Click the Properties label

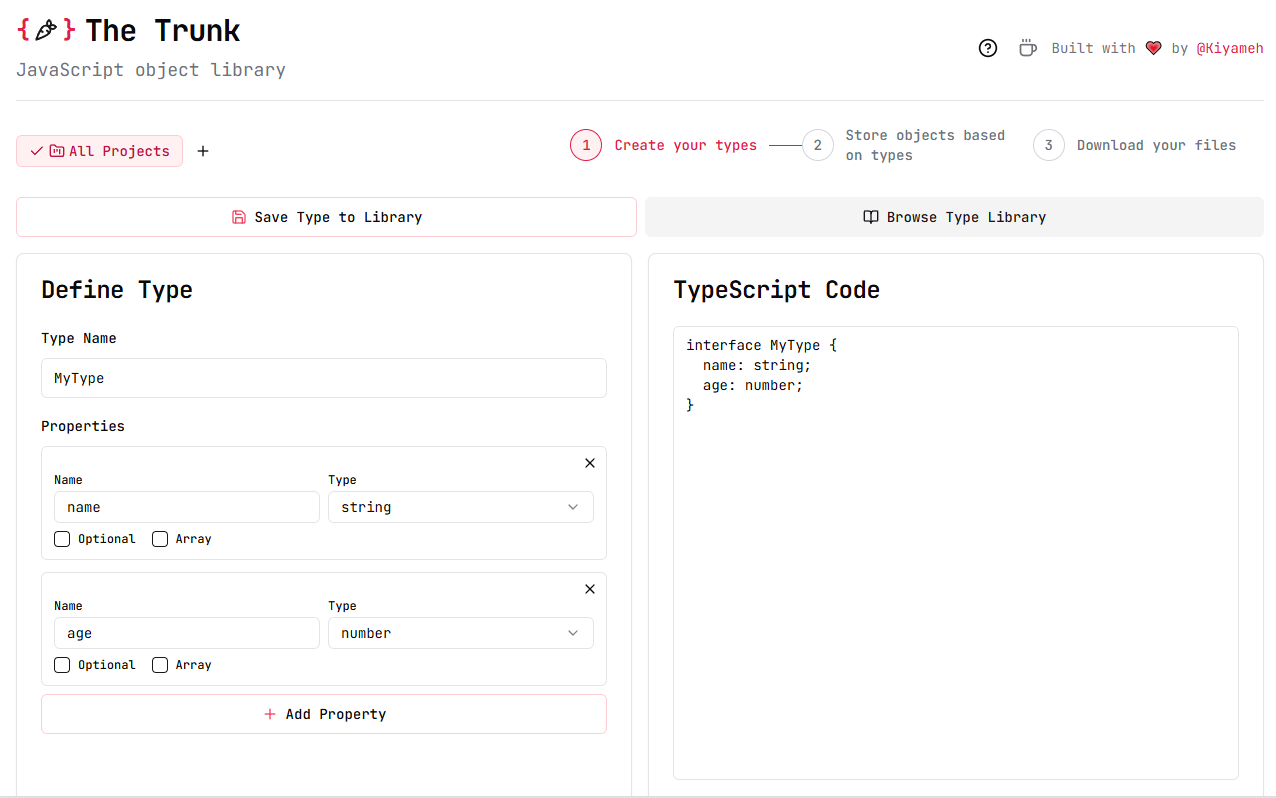pyautogui.click(x=83, y=426)
